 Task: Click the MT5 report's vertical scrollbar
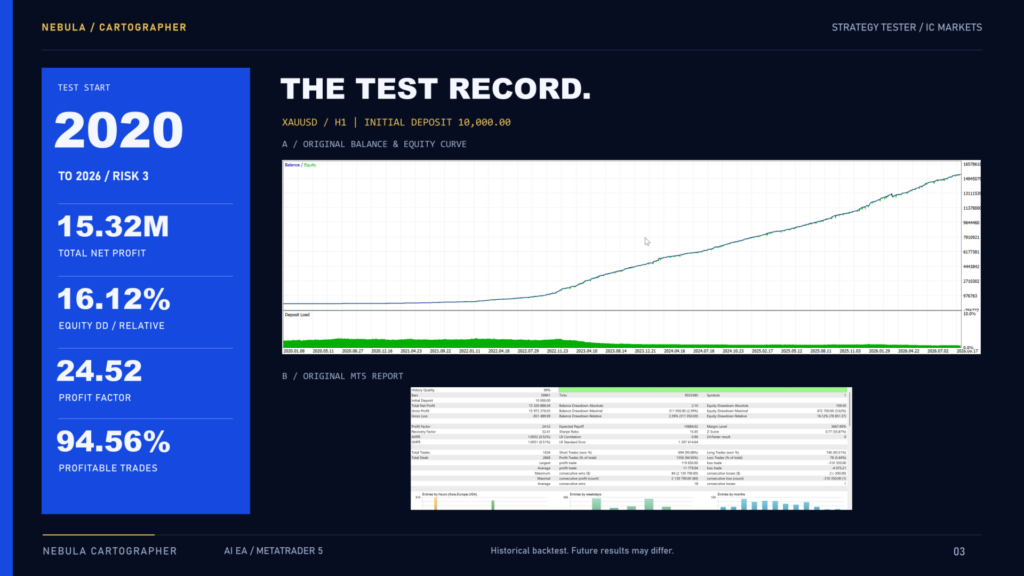click(850, 408)
